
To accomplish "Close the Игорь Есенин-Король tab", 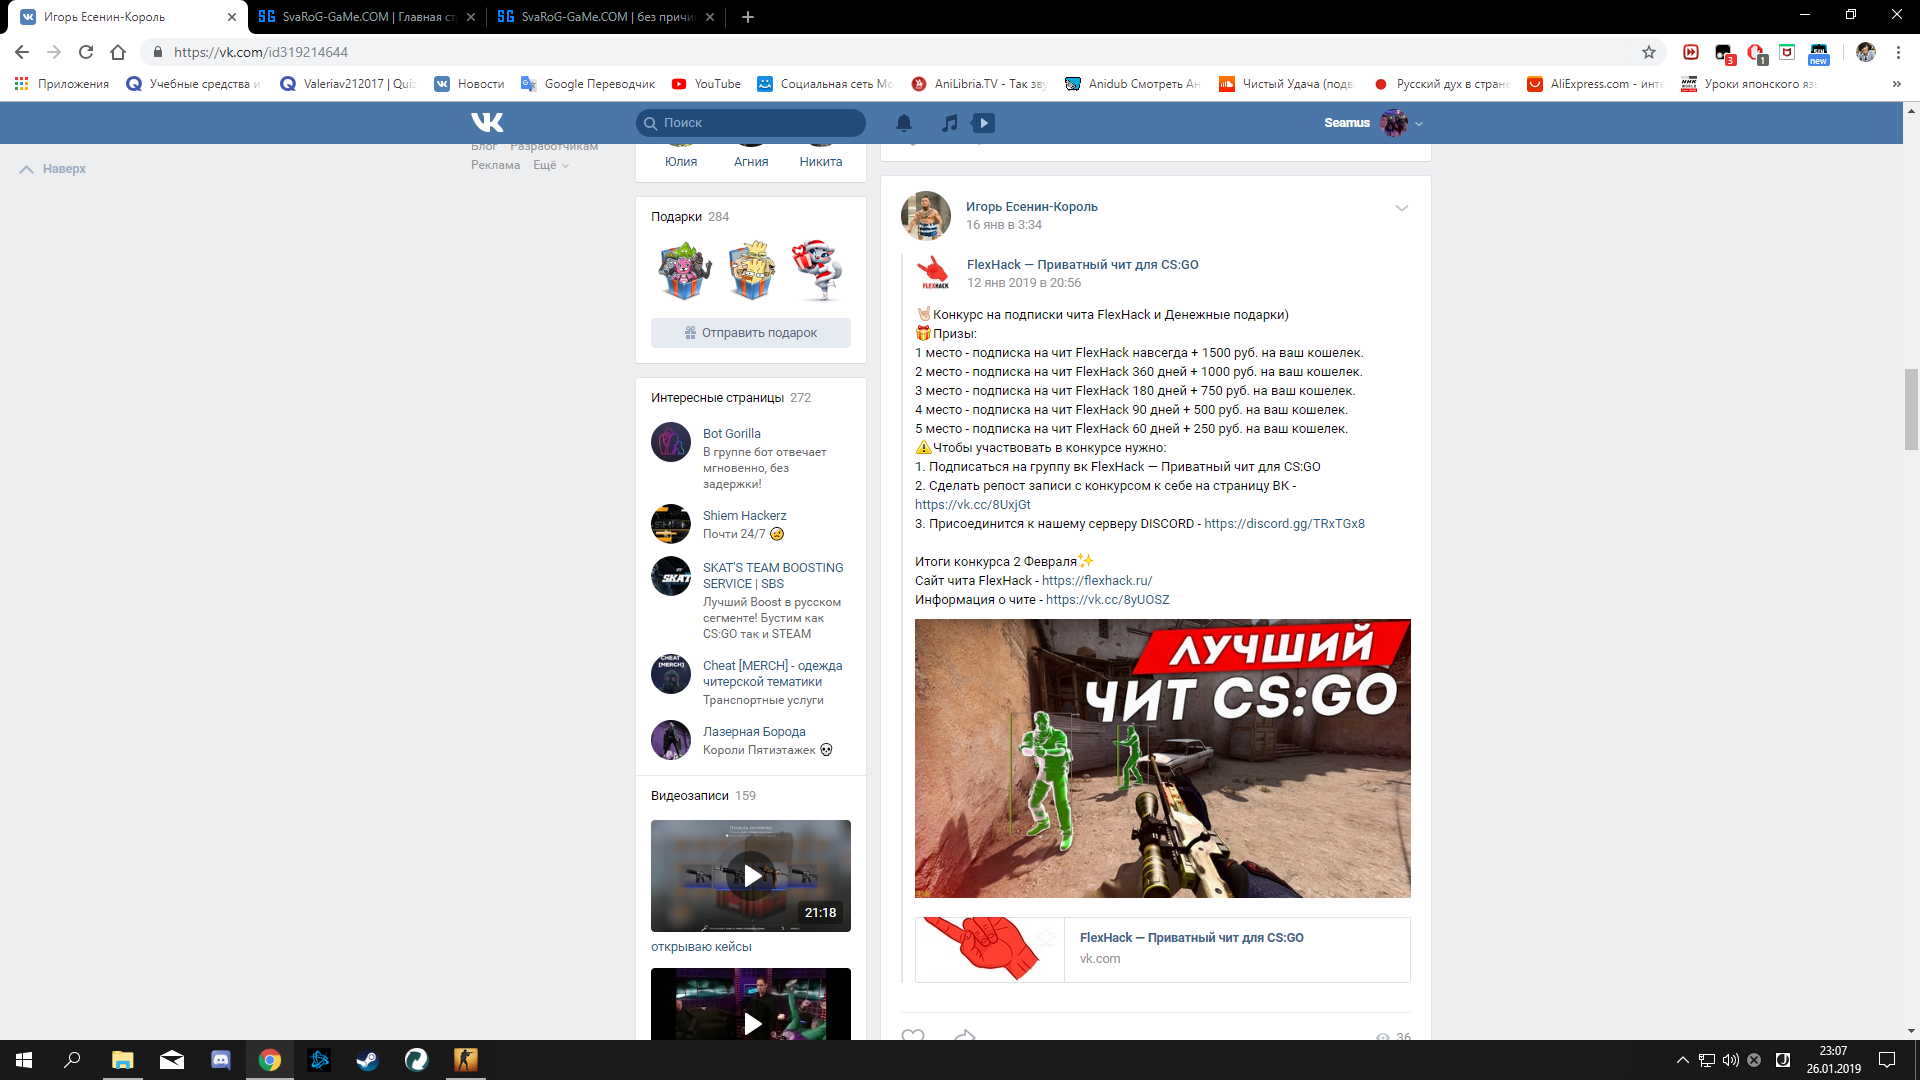I will (232, 17).
